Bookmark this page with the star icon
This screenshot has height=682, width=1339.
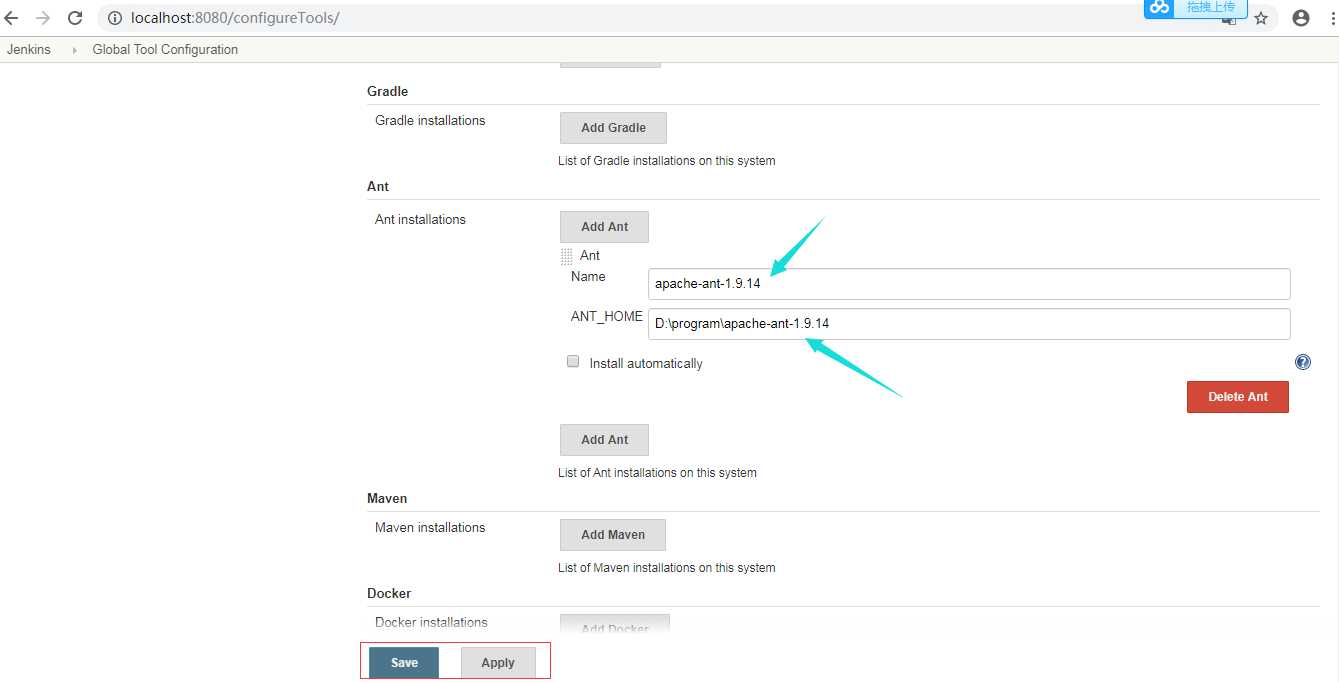point(1261,18)
